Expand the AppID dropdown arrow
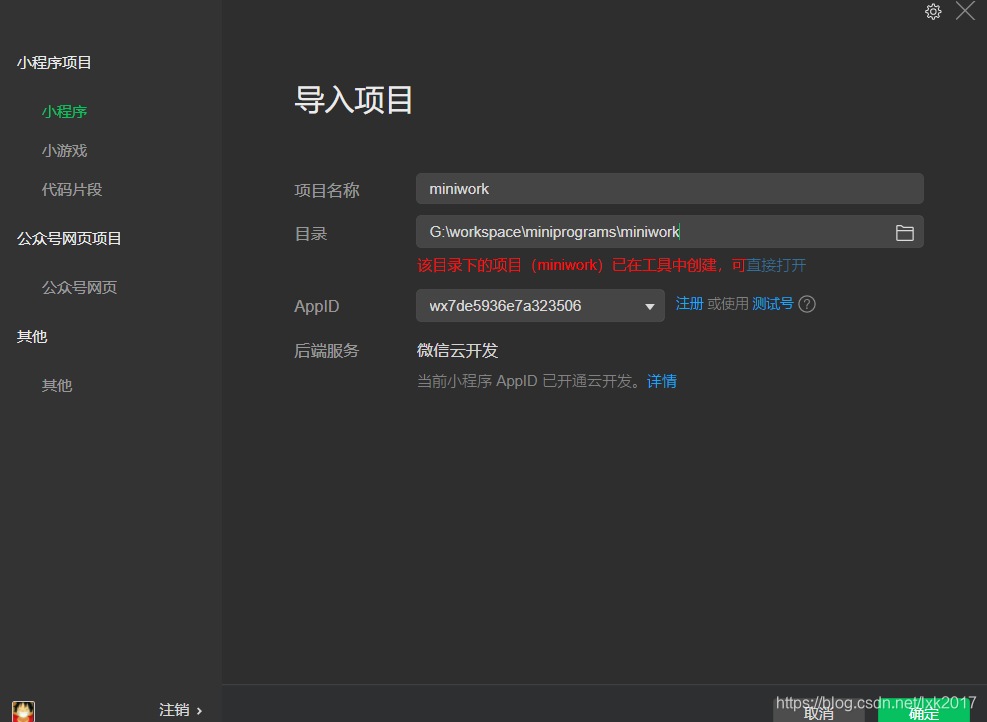Viewport: 987px width, 722px height. 650,307
